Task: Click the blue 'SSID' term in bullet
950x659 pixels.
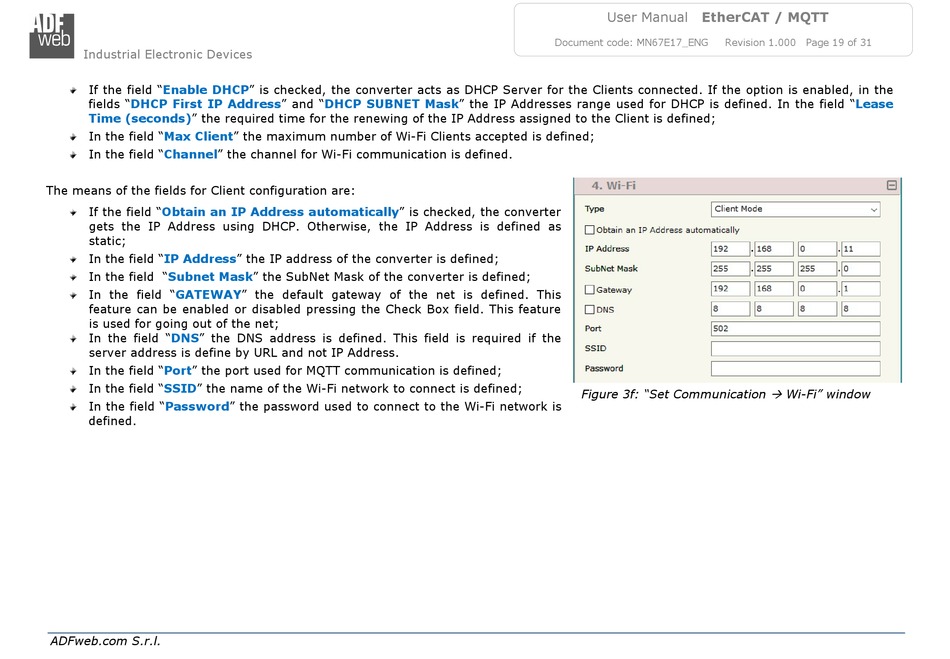Action: click(x=181, y=389)
